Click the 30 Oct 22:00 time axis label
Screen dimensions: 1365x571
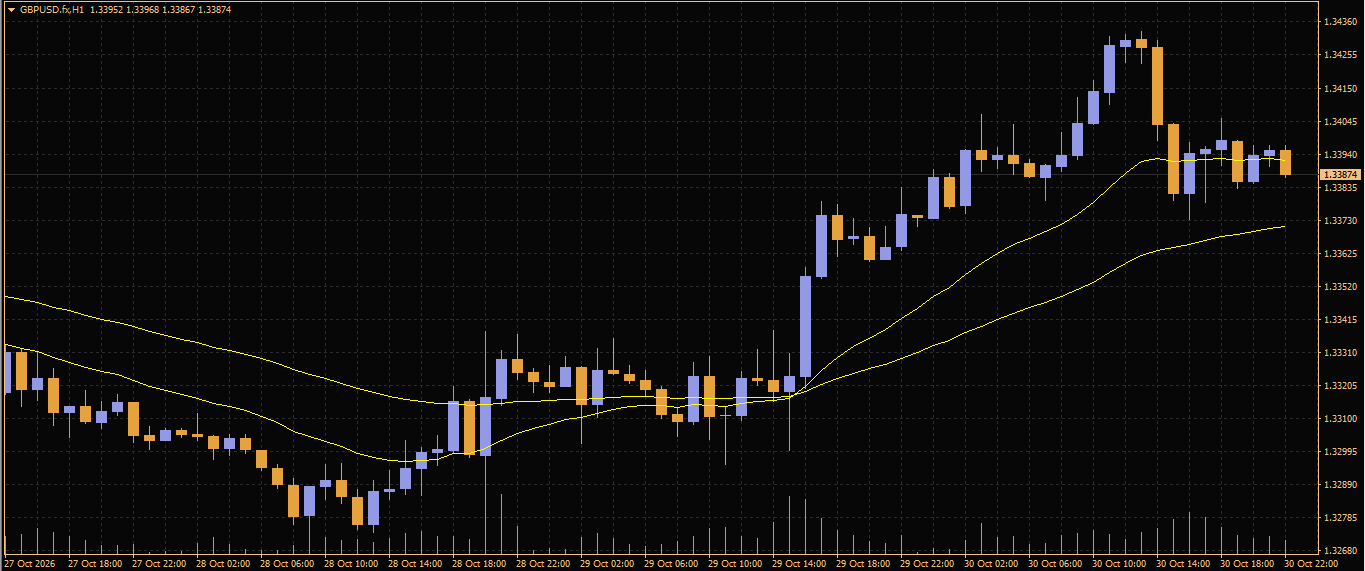coord(1312,564)
